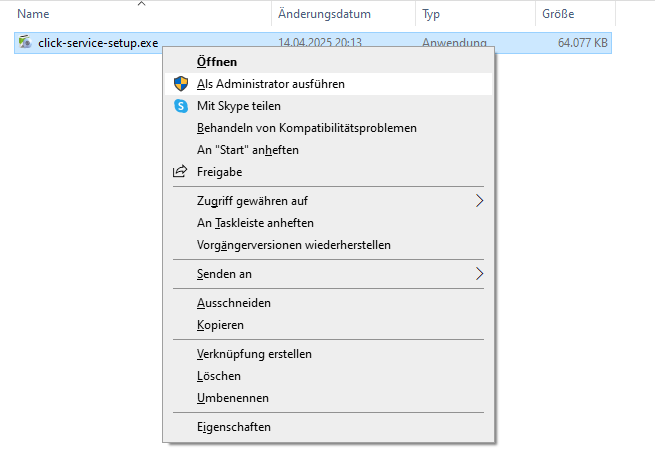Viewport: 655px width, 464px height.
Task: Choose Umbenennen to rename the file
Action: (x=328, y=398)
